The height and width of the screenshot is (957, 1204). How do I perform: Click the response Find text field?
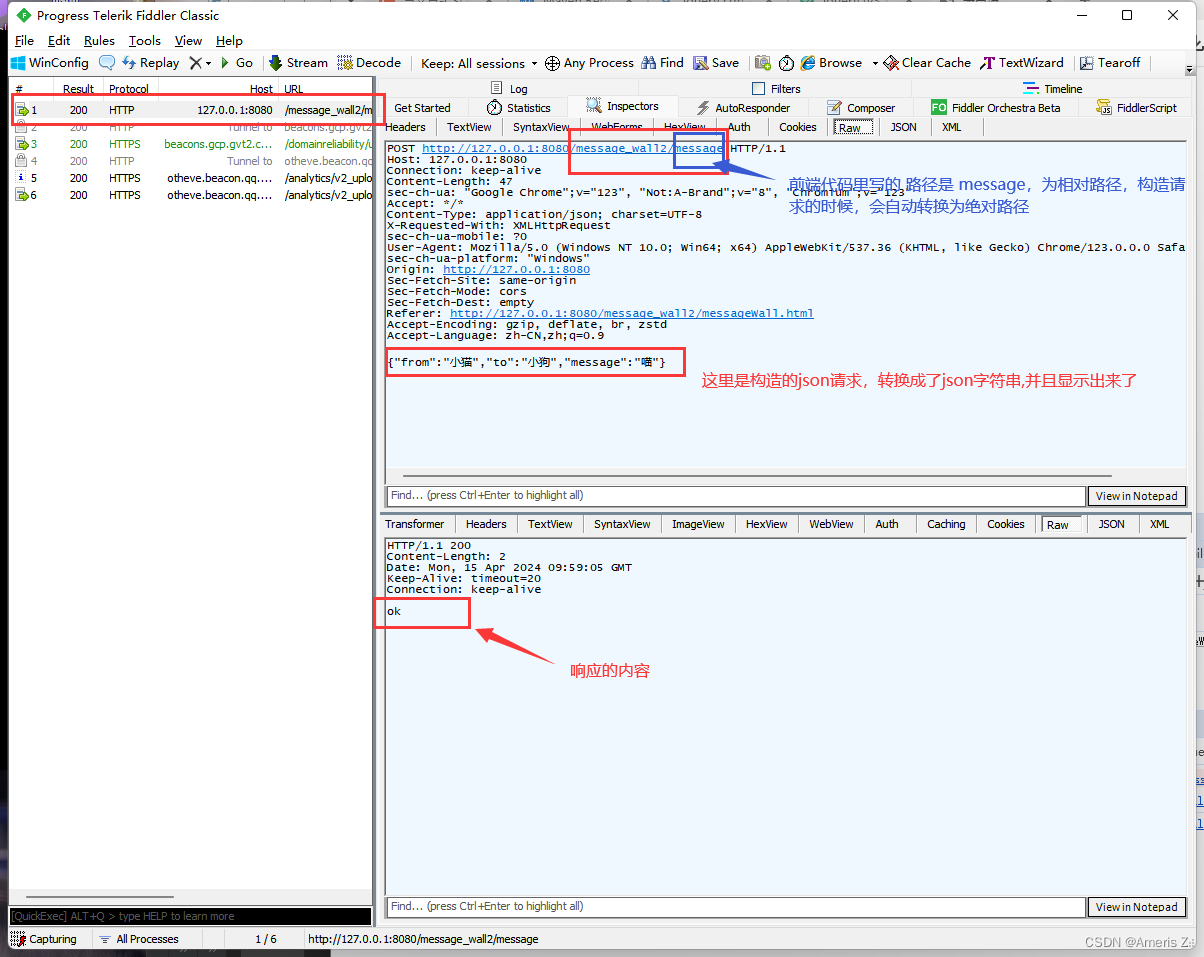coord(736,907)
